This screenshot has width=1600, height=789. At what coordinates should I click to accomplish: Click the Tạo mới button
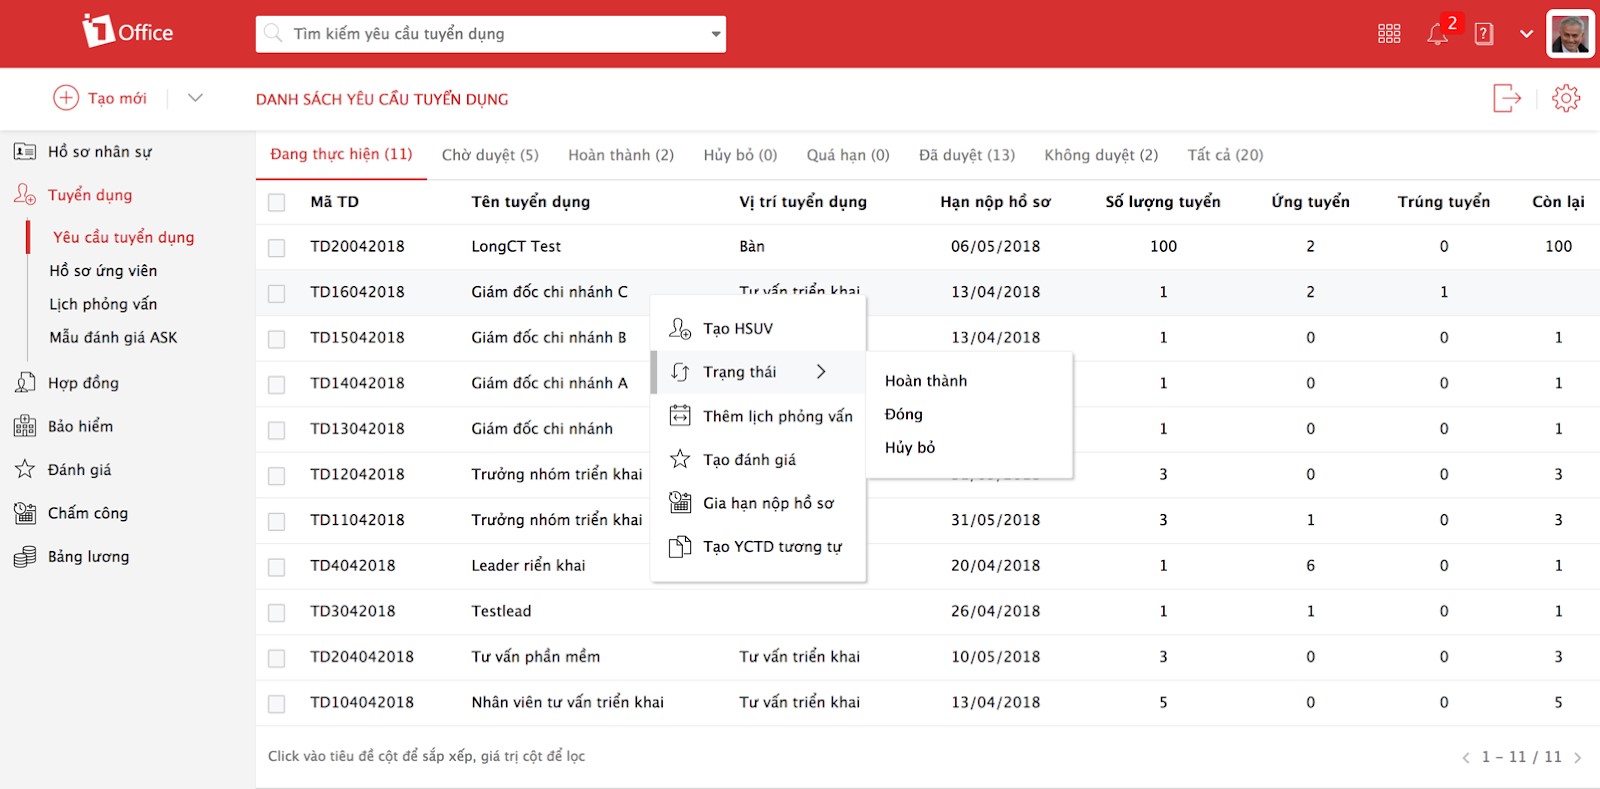[x=100, y=98]
